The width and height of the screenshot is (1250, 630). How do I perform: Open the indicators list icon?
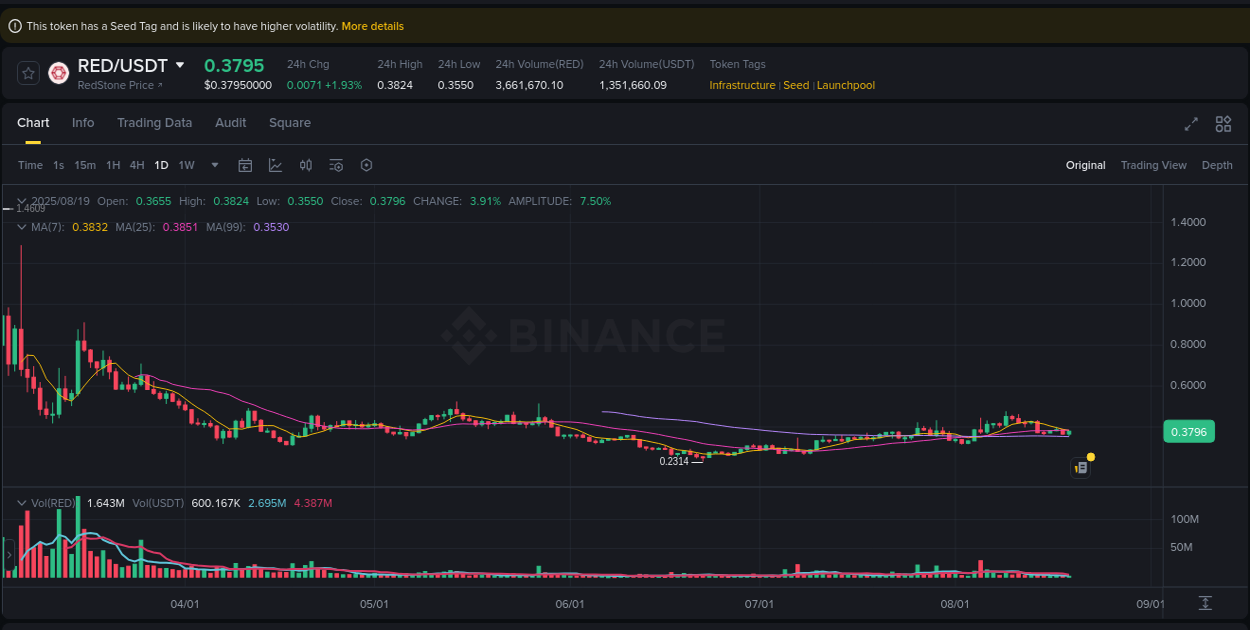point(336,165)
